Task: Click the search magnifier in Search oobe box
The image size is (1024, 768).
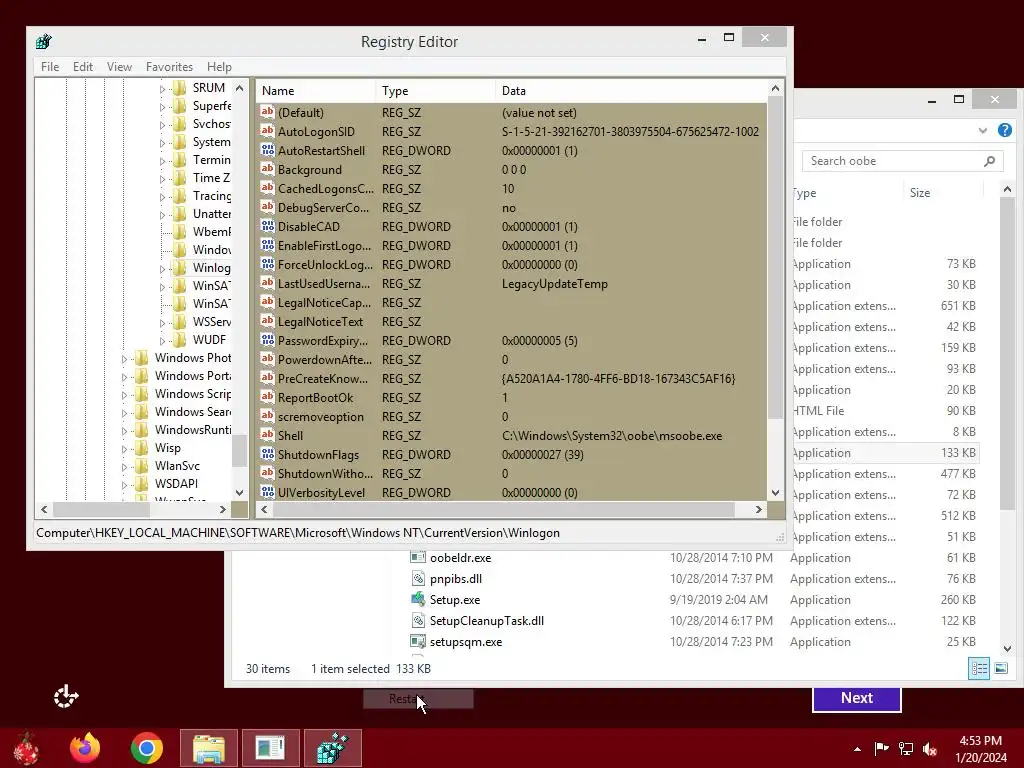Action: click(x=989, y=161)
